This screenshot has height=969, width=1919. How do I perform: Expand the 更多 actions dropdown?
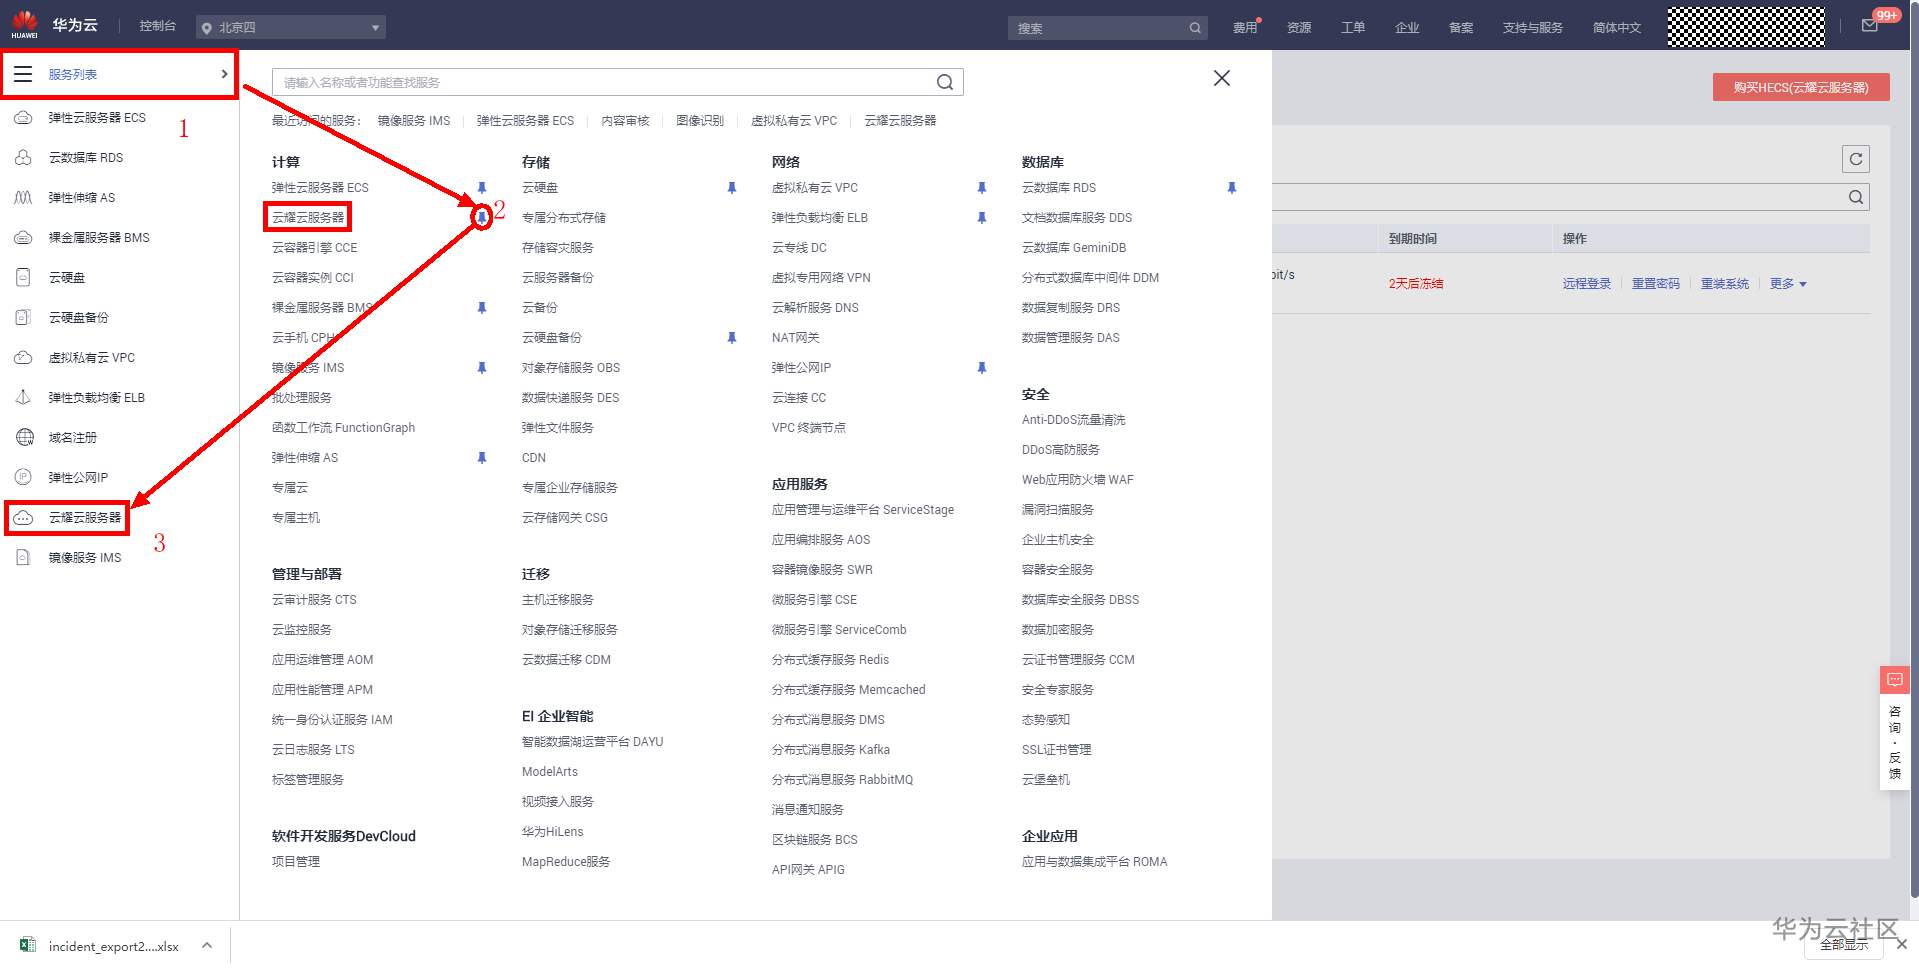[1788, 284]
